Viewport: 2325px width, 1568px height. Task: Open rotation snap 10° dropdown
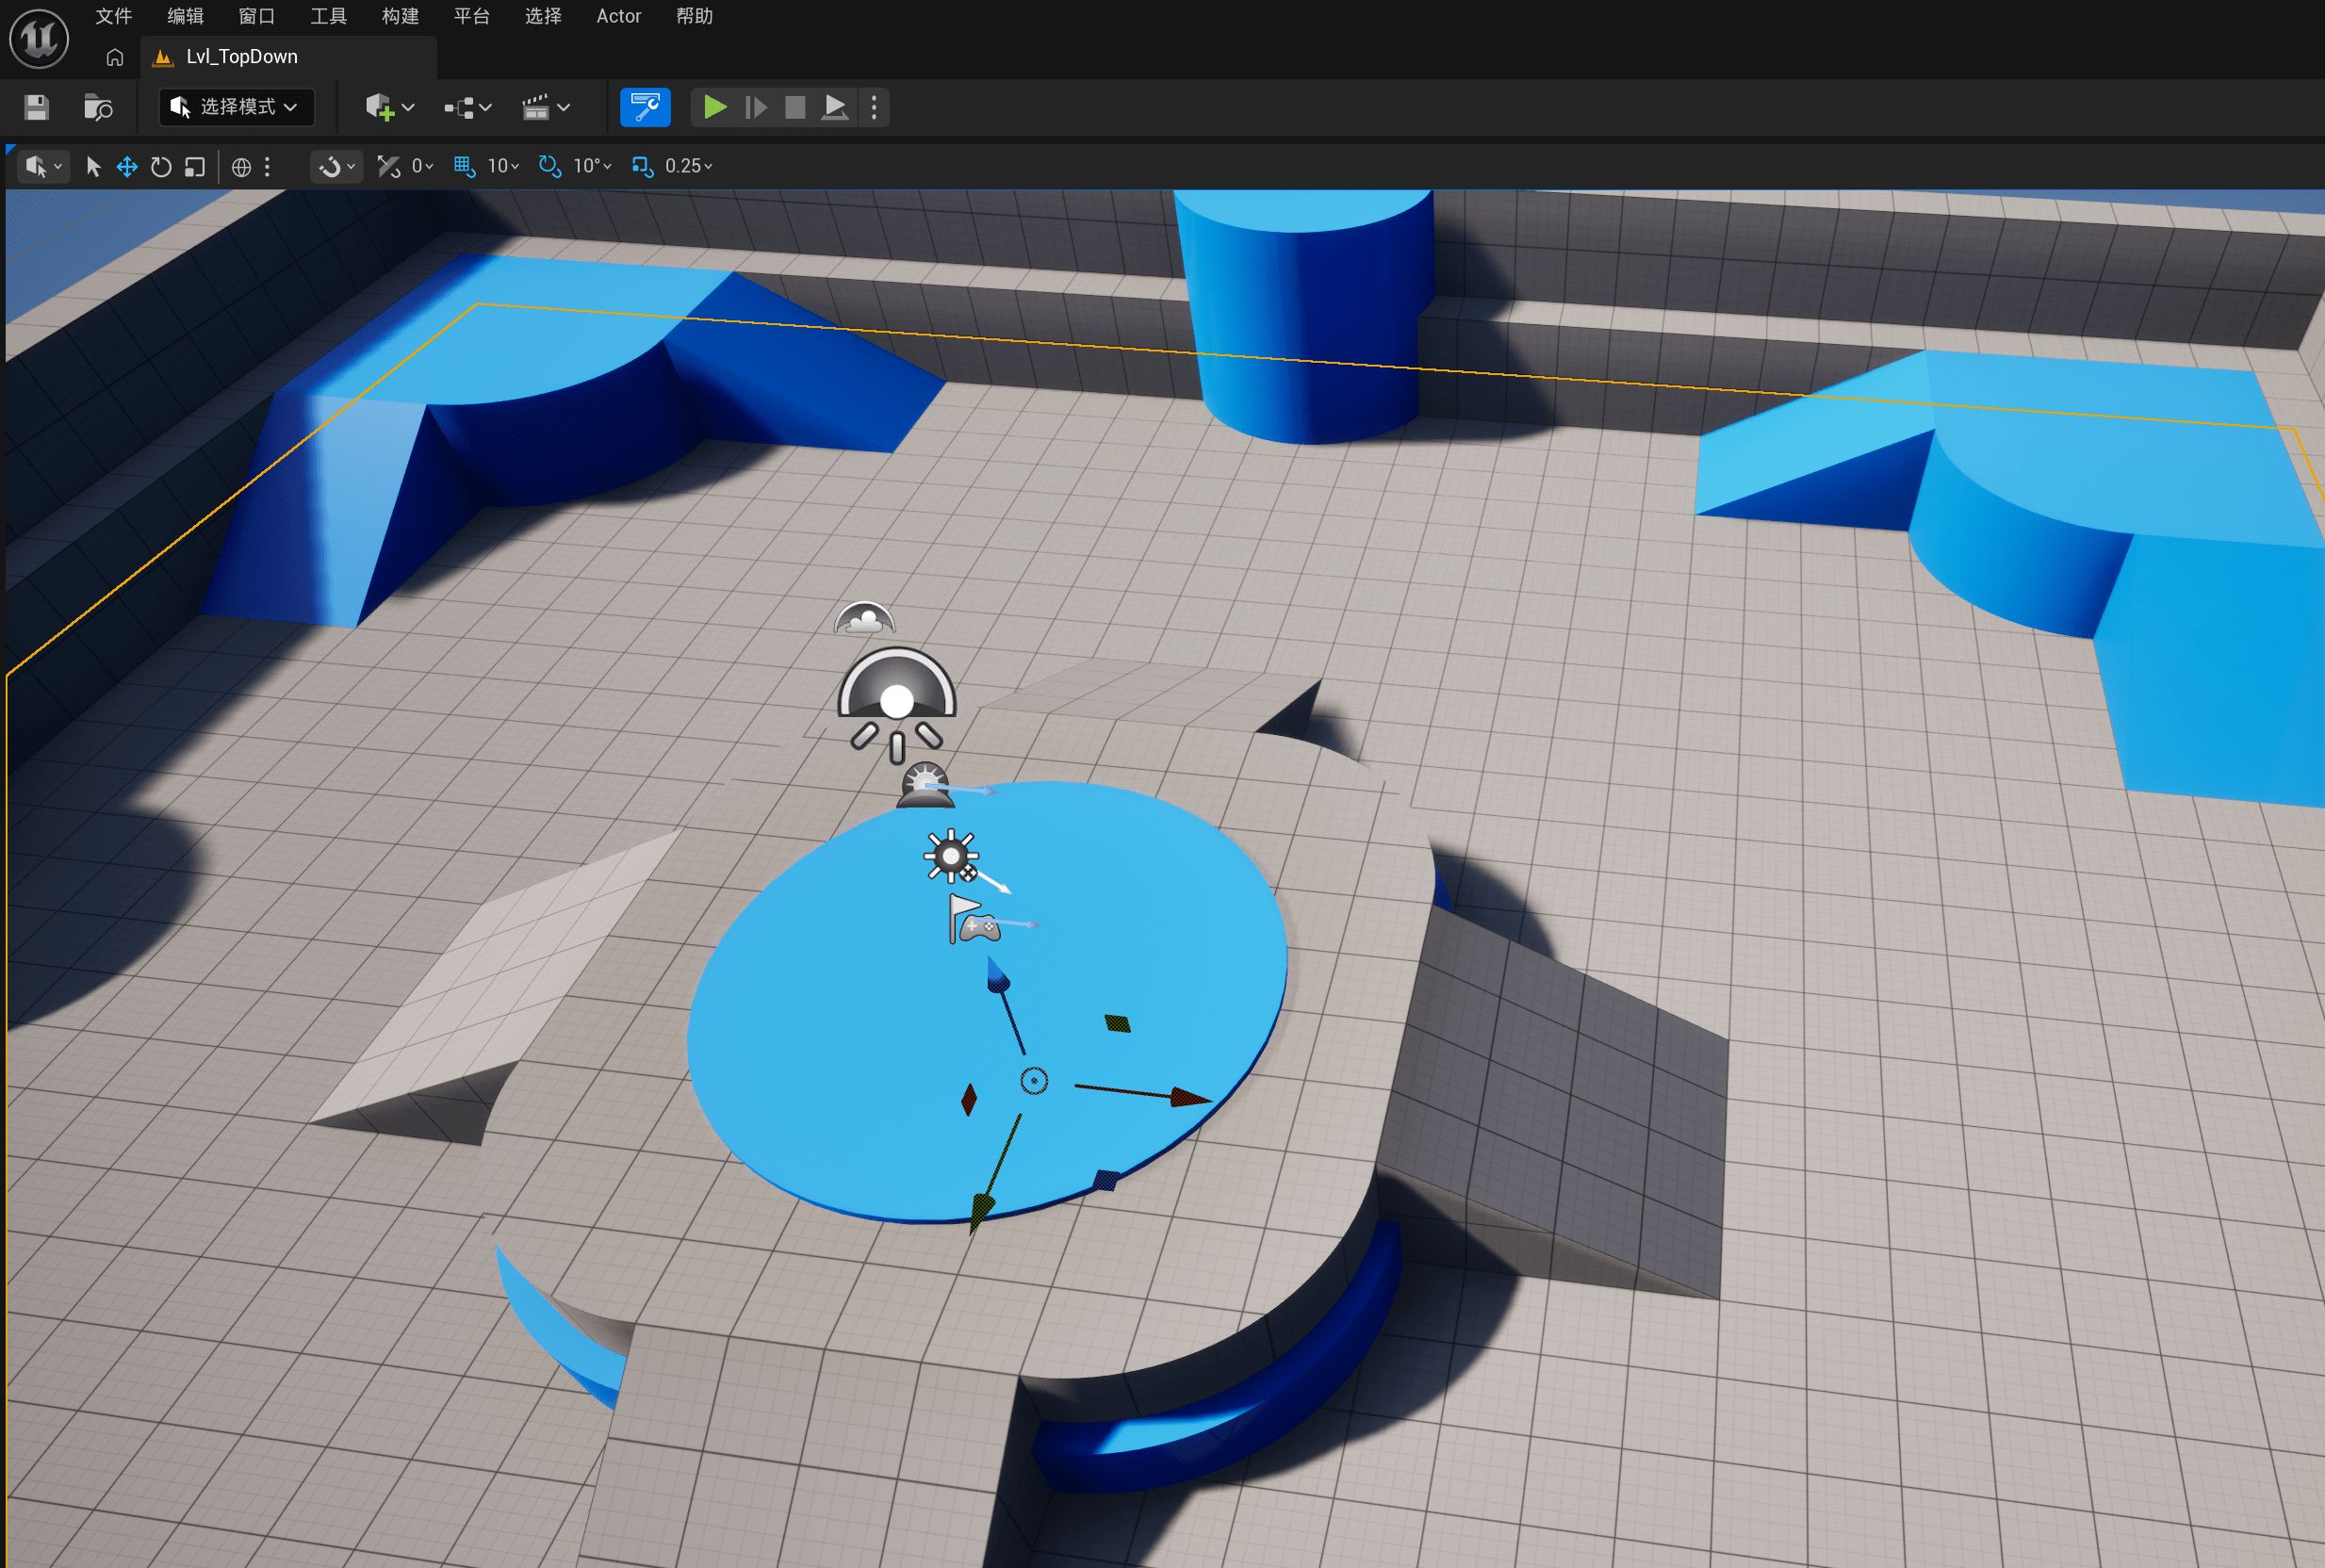click(593, 166)
